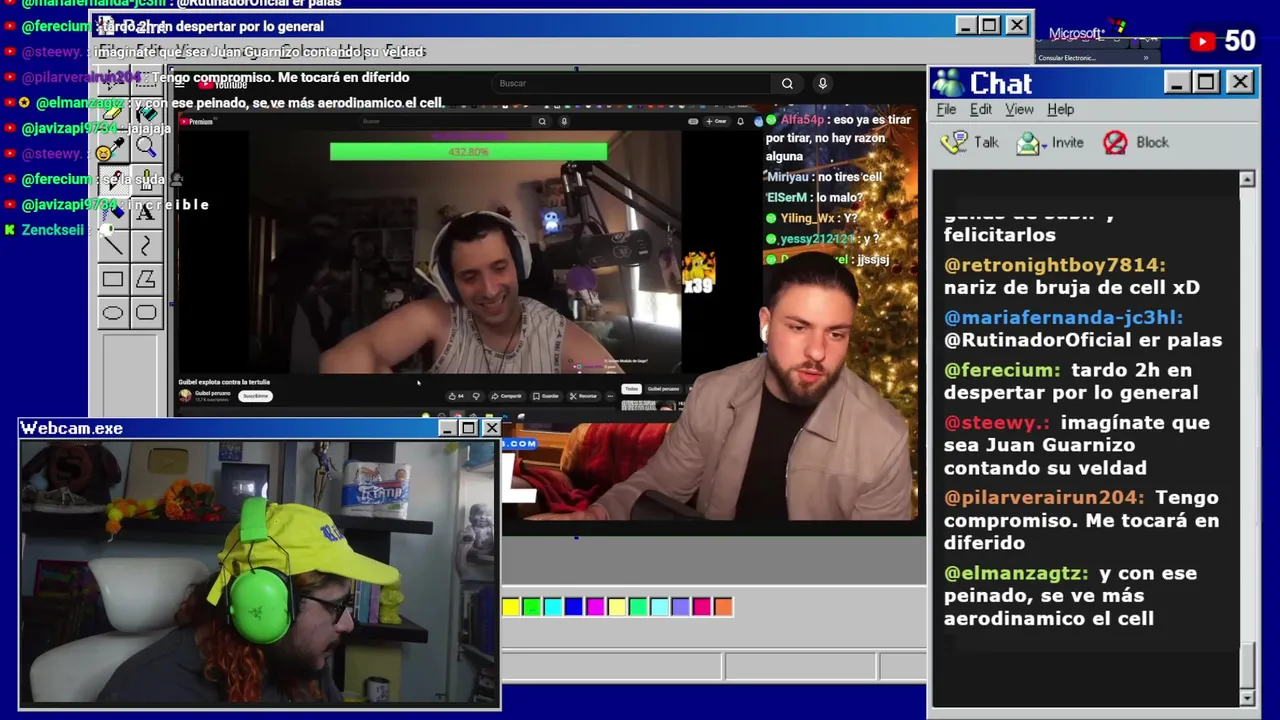The height and width of the screenshot is (720, 1280).
Task: Open the Edit menu in Chat
Action: (x=981, y=109)
